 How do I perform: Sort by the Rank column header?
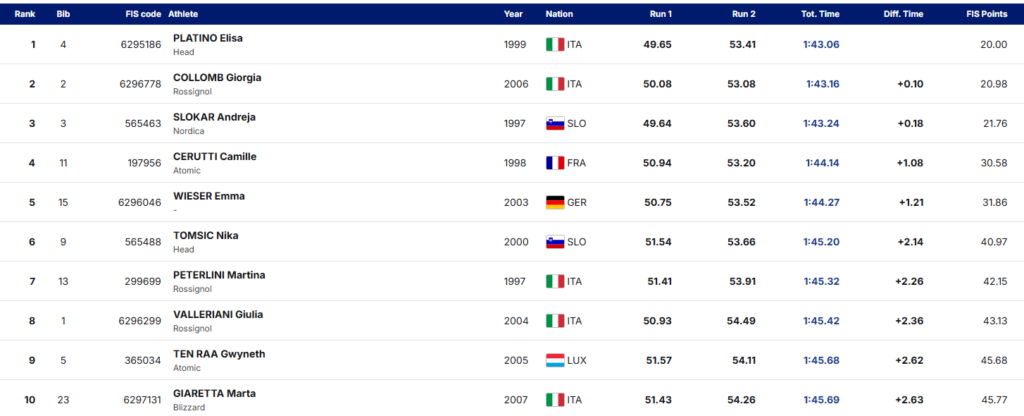coord(25,14)
